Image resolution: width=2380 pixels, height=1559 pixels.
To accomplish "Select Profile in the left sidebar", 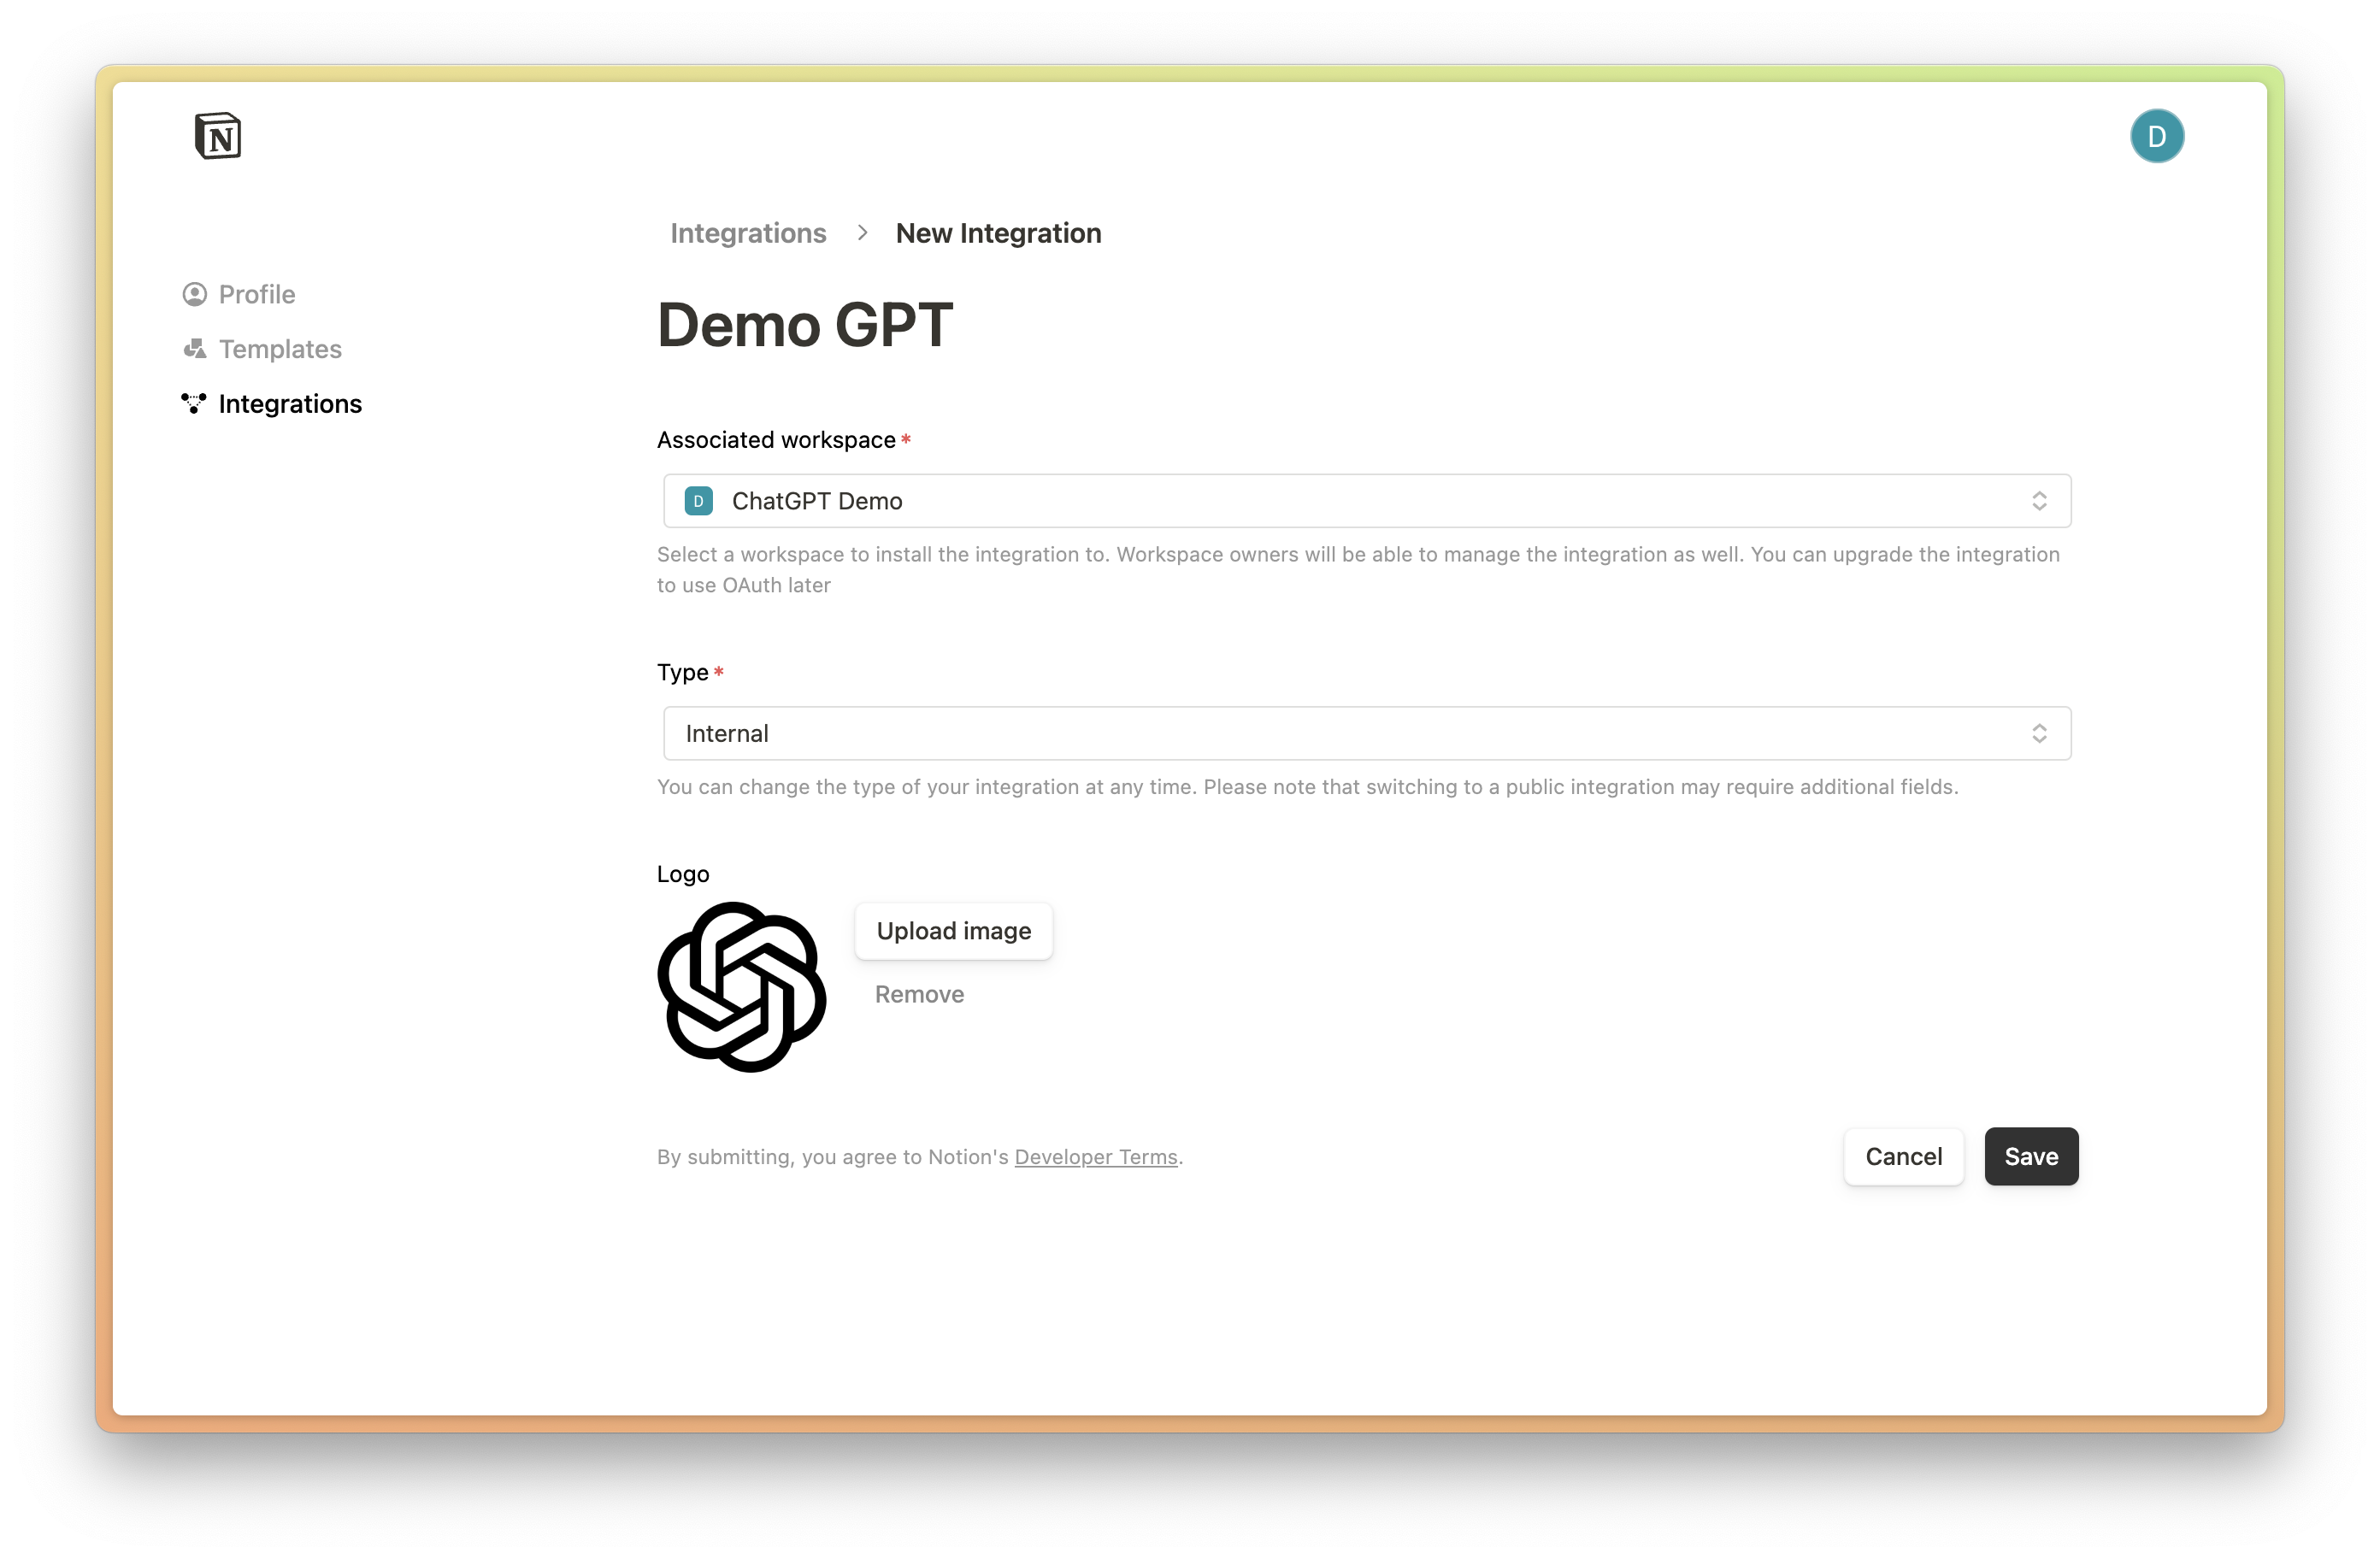I will pyautogui.click(x=256, y=292).
